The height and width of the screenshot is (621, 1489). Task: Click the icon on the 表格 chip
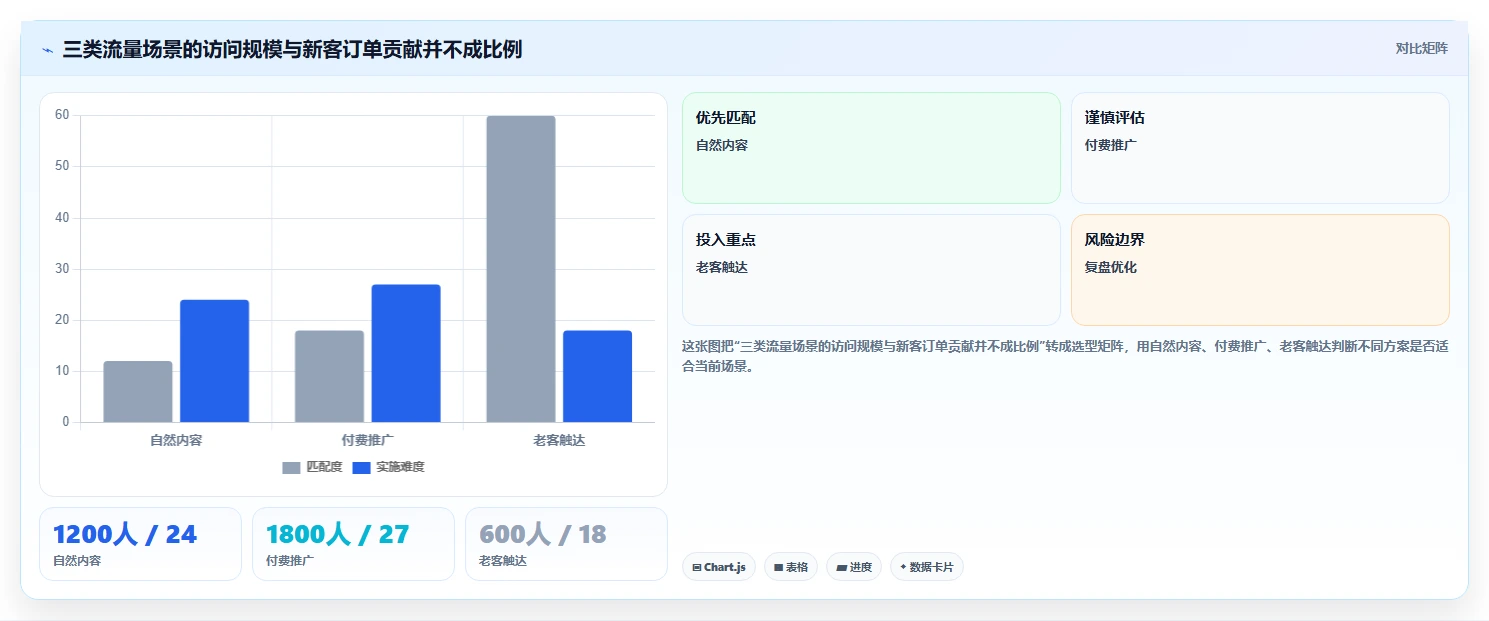coord(779,568)
